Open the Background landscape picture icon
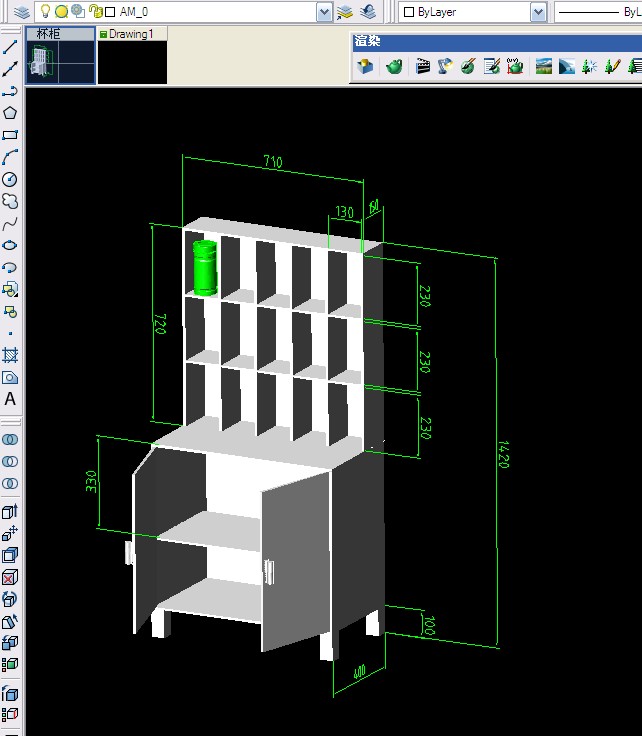The width and height of the screenshot is (642, 736). (543, 66)
